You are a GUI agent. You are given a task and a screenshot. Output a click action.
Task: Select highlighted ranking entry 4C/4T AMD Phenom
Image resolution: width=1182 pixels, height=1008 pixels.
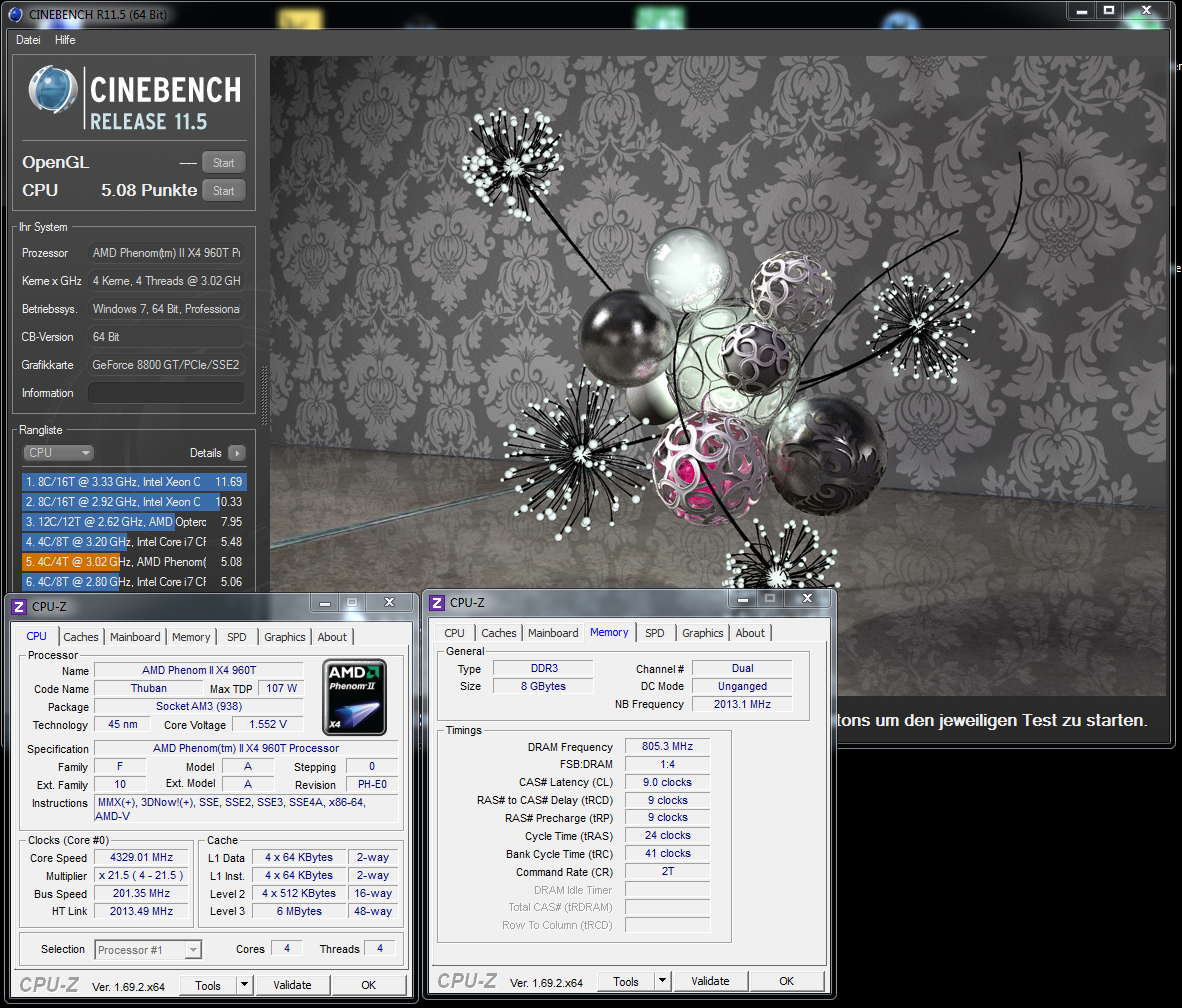[134, 562]
